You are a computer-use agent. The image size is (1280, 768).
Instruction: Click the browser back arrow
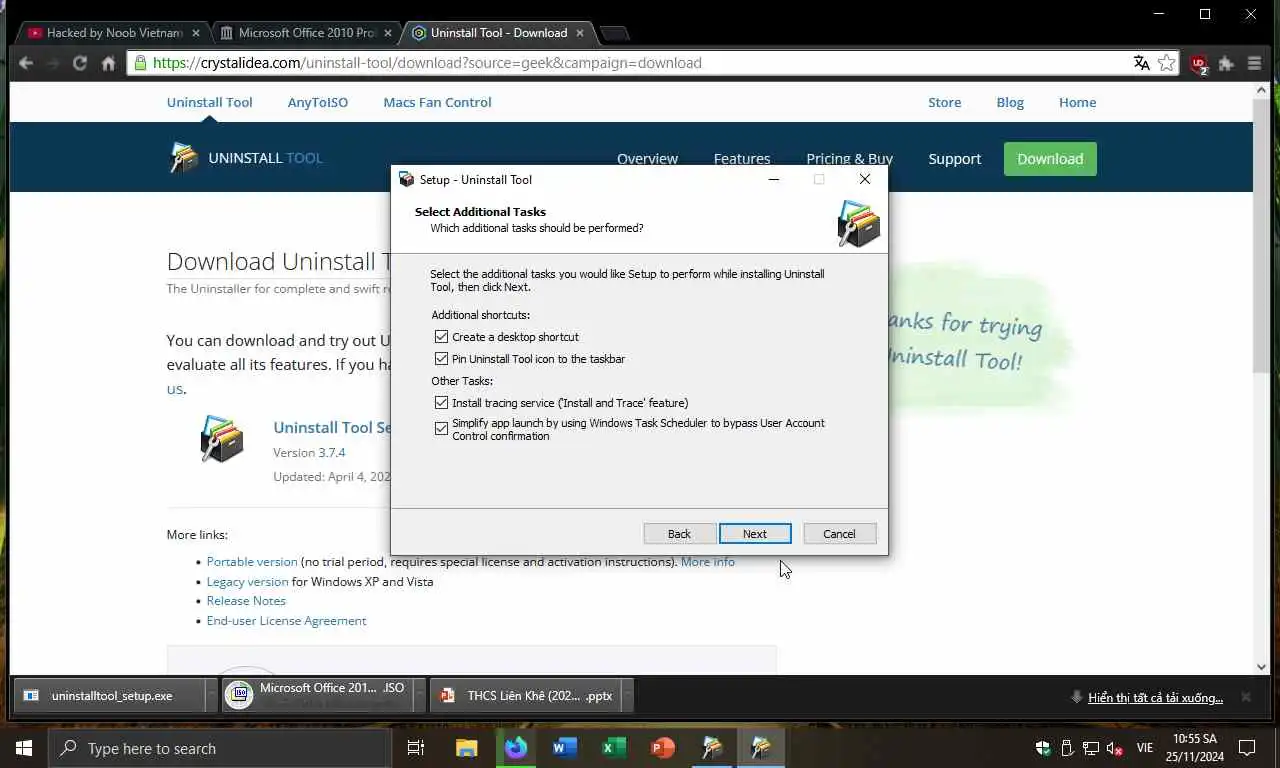(26, 63)
